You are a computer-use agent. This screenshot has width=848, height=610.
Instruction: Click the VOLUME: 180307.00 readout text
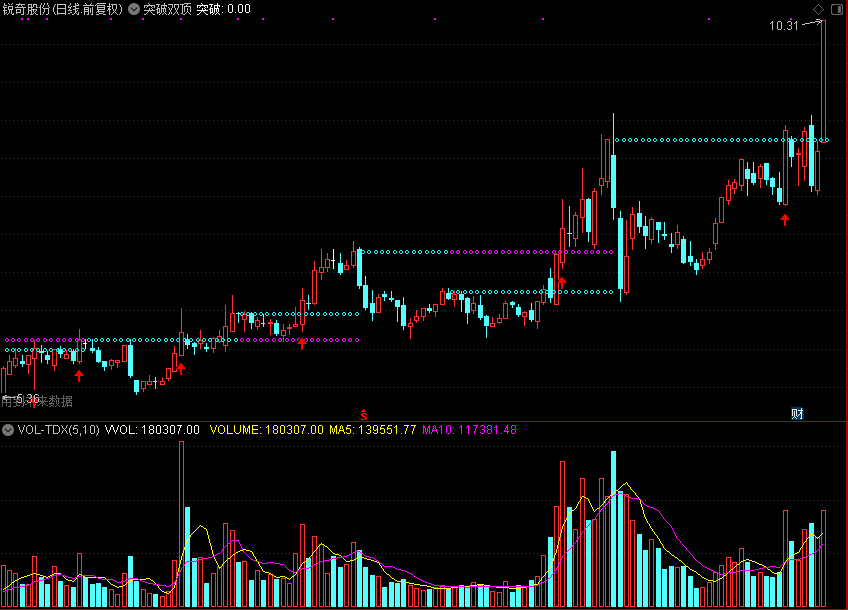(x=267, y=430)
